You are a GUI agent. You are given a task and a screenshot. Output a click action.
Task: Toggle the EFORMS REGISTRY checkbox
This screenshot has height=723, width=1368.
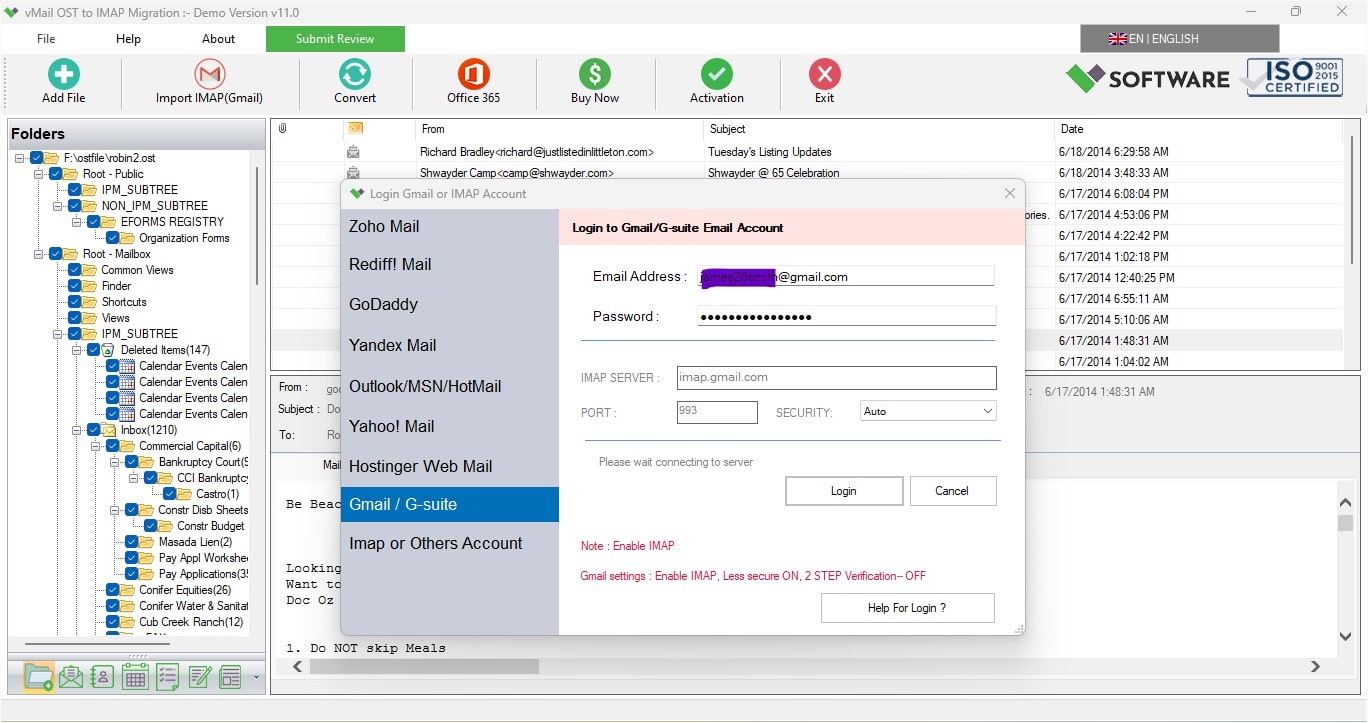[x=94, y=222]
